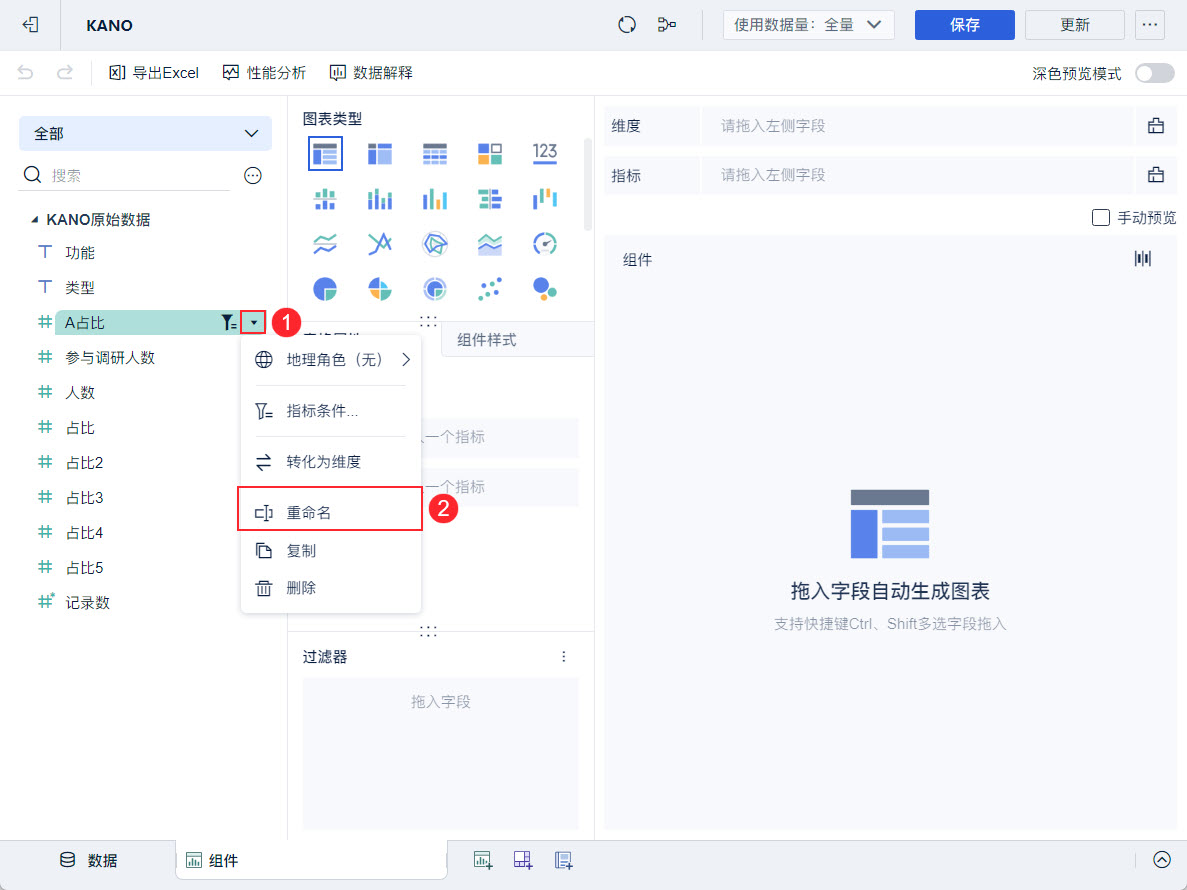Choose 复制 menu item
Screen dimensions: 1187x890
click(x=331, y=551)
